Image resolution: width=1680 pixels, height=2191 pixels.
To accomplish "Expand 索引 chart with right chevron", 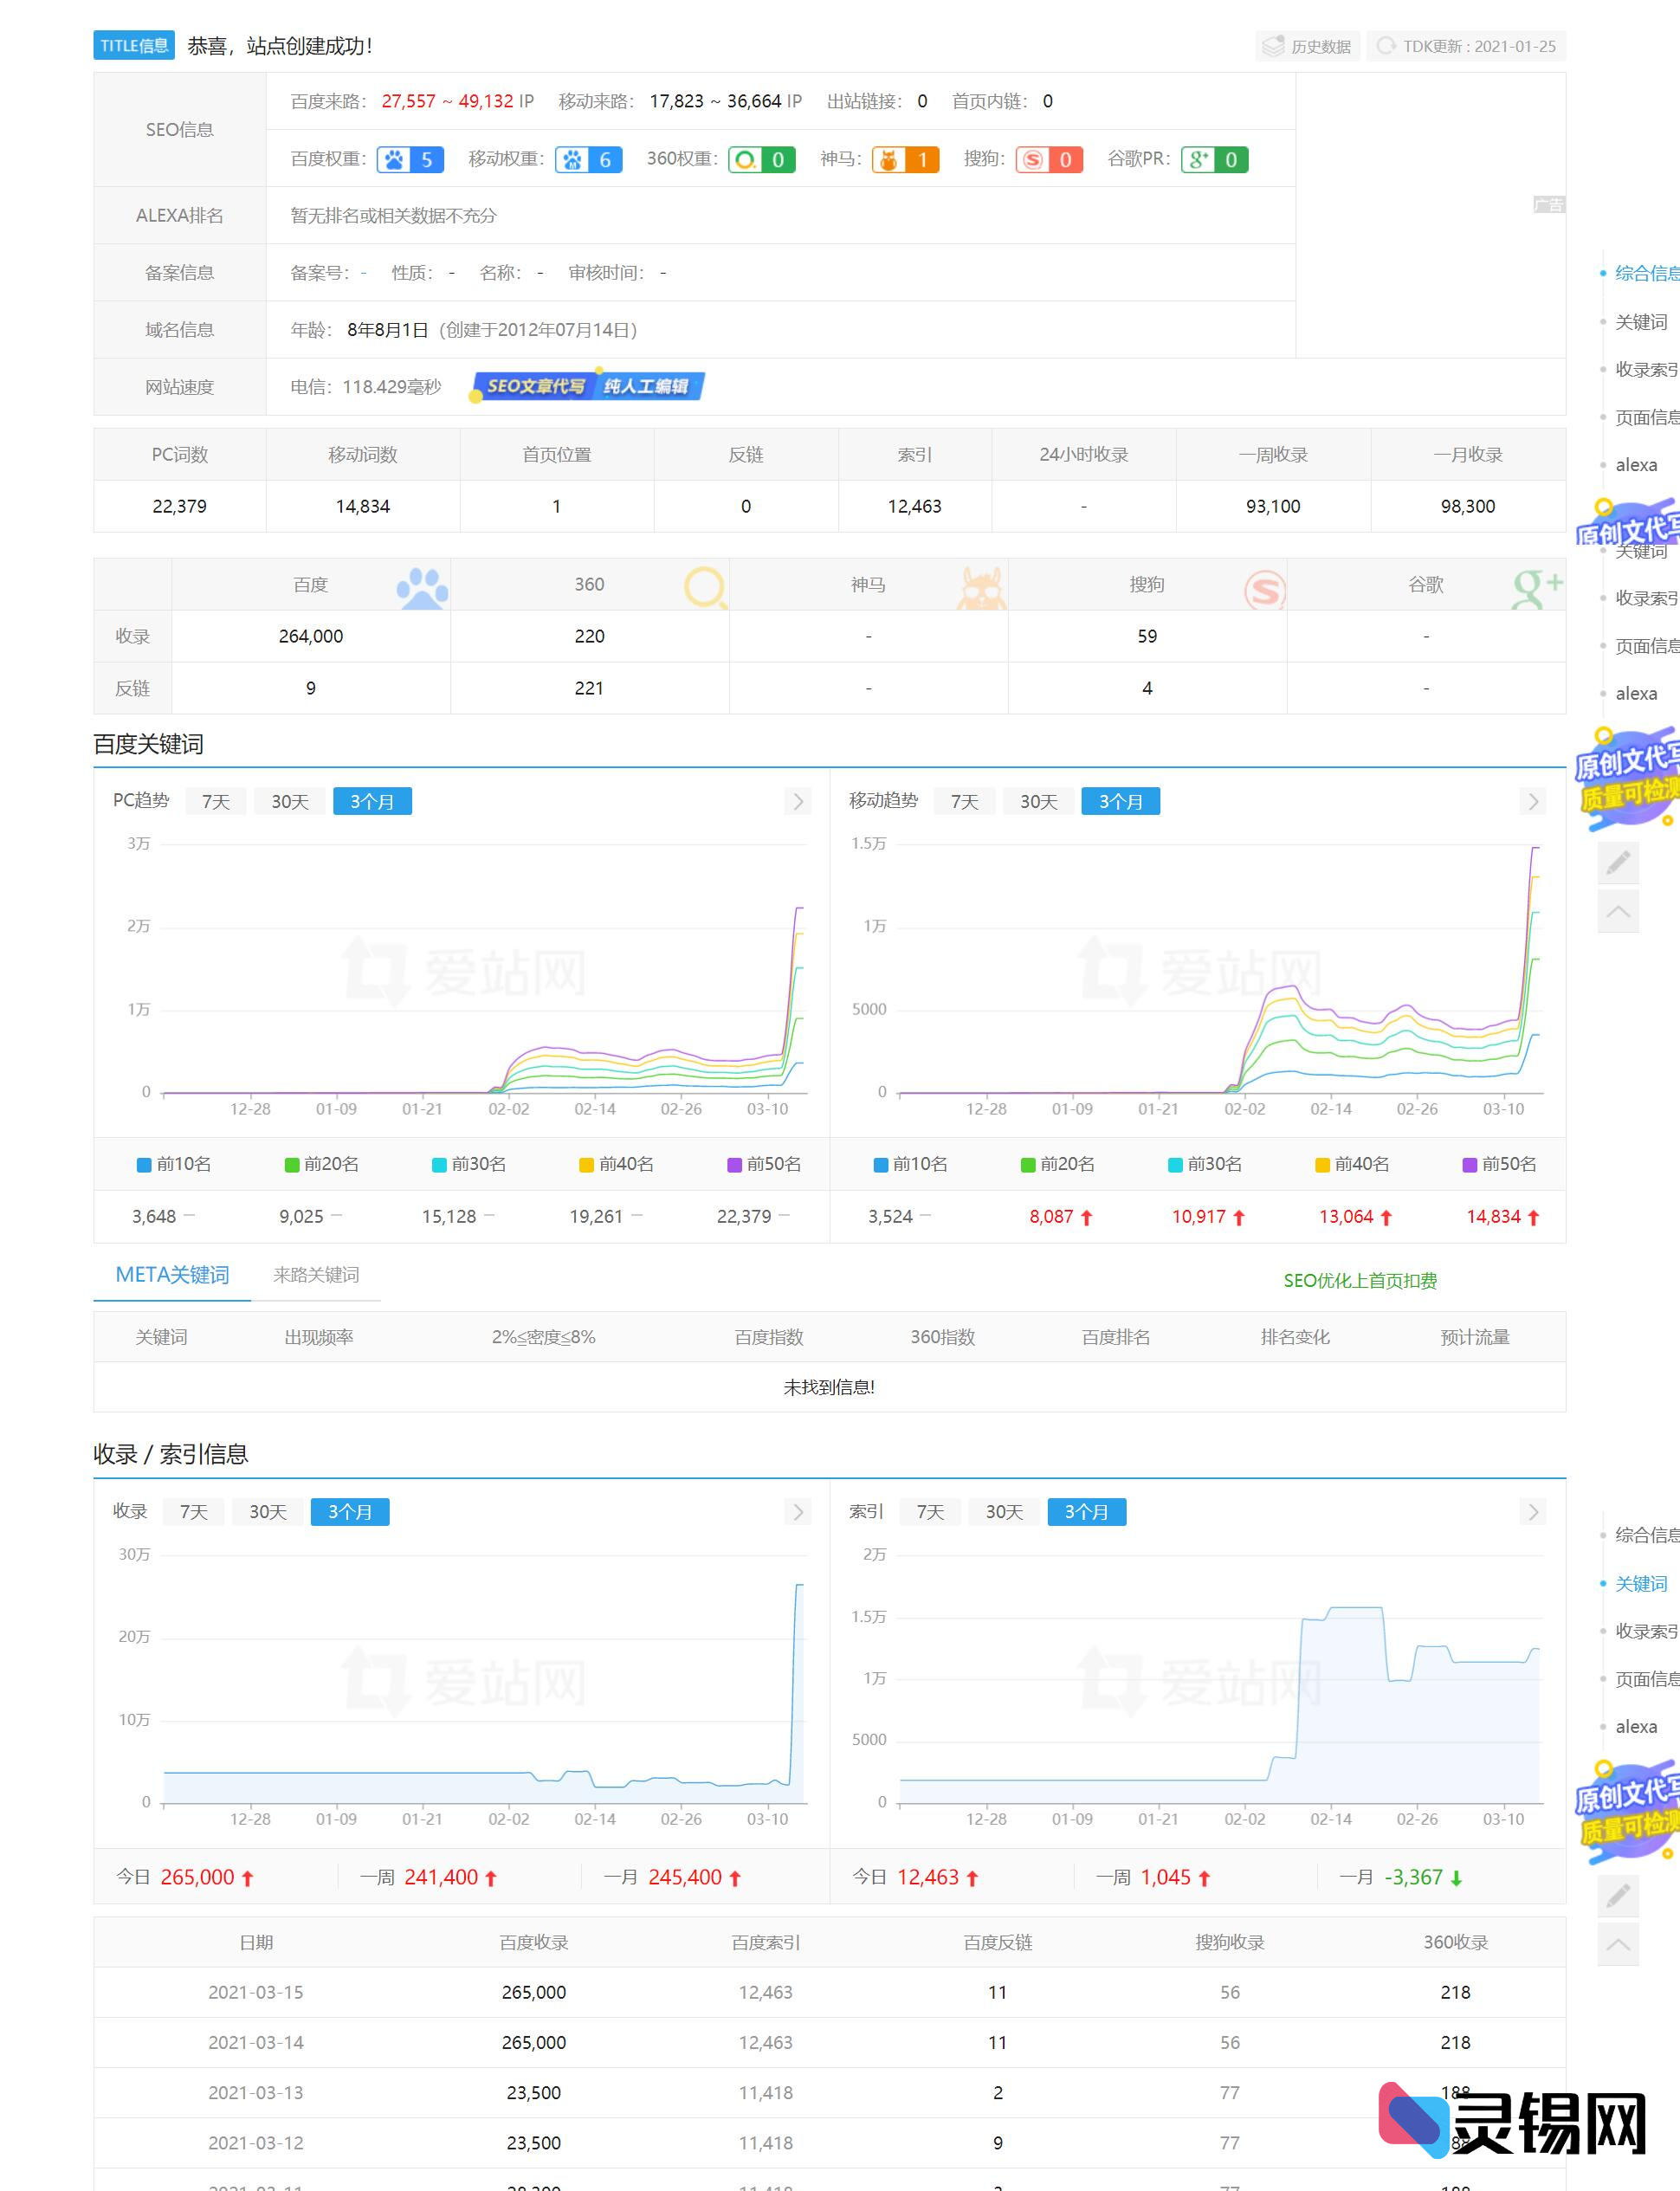I will [x=1533, y=1512].
